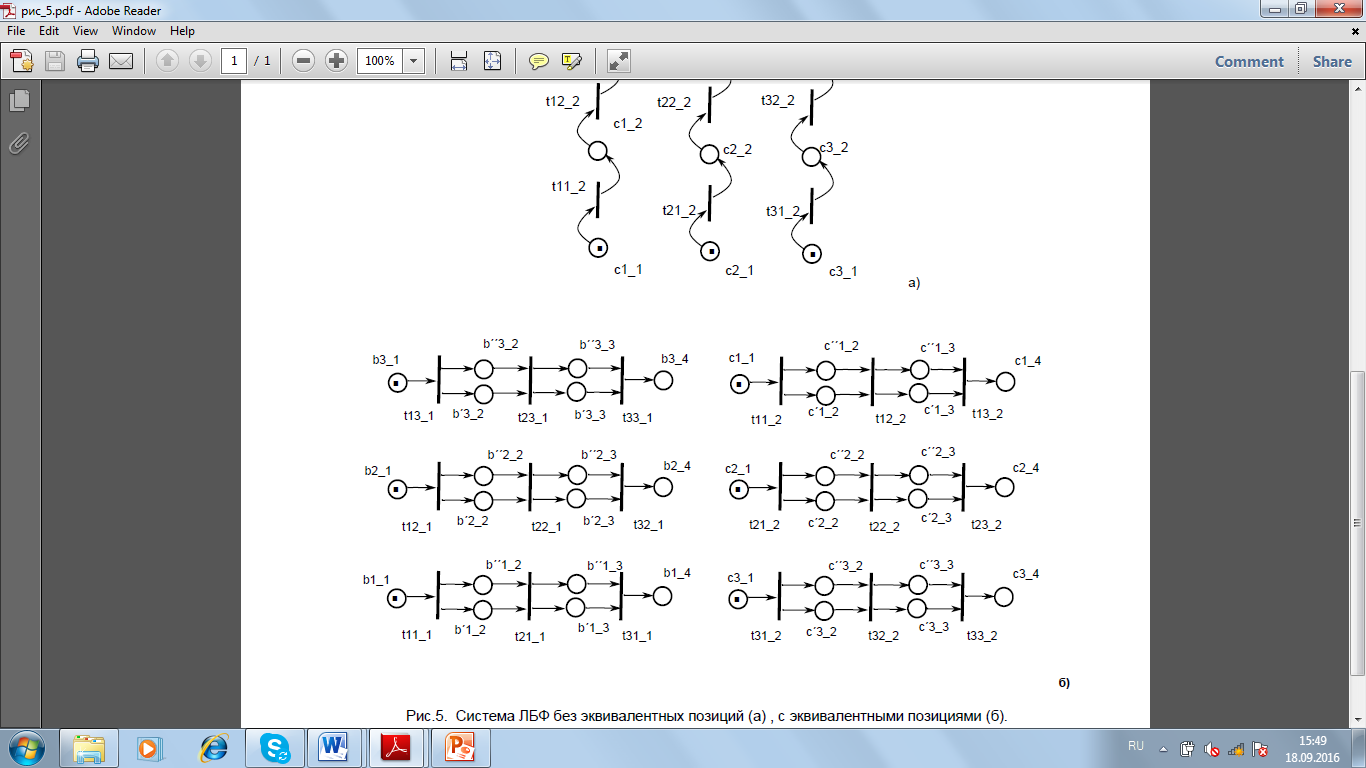Toggle Read Mode view icon
The width and height of the screenshot is (1366, 768).
pyautogui.click(x=619, y=61)
